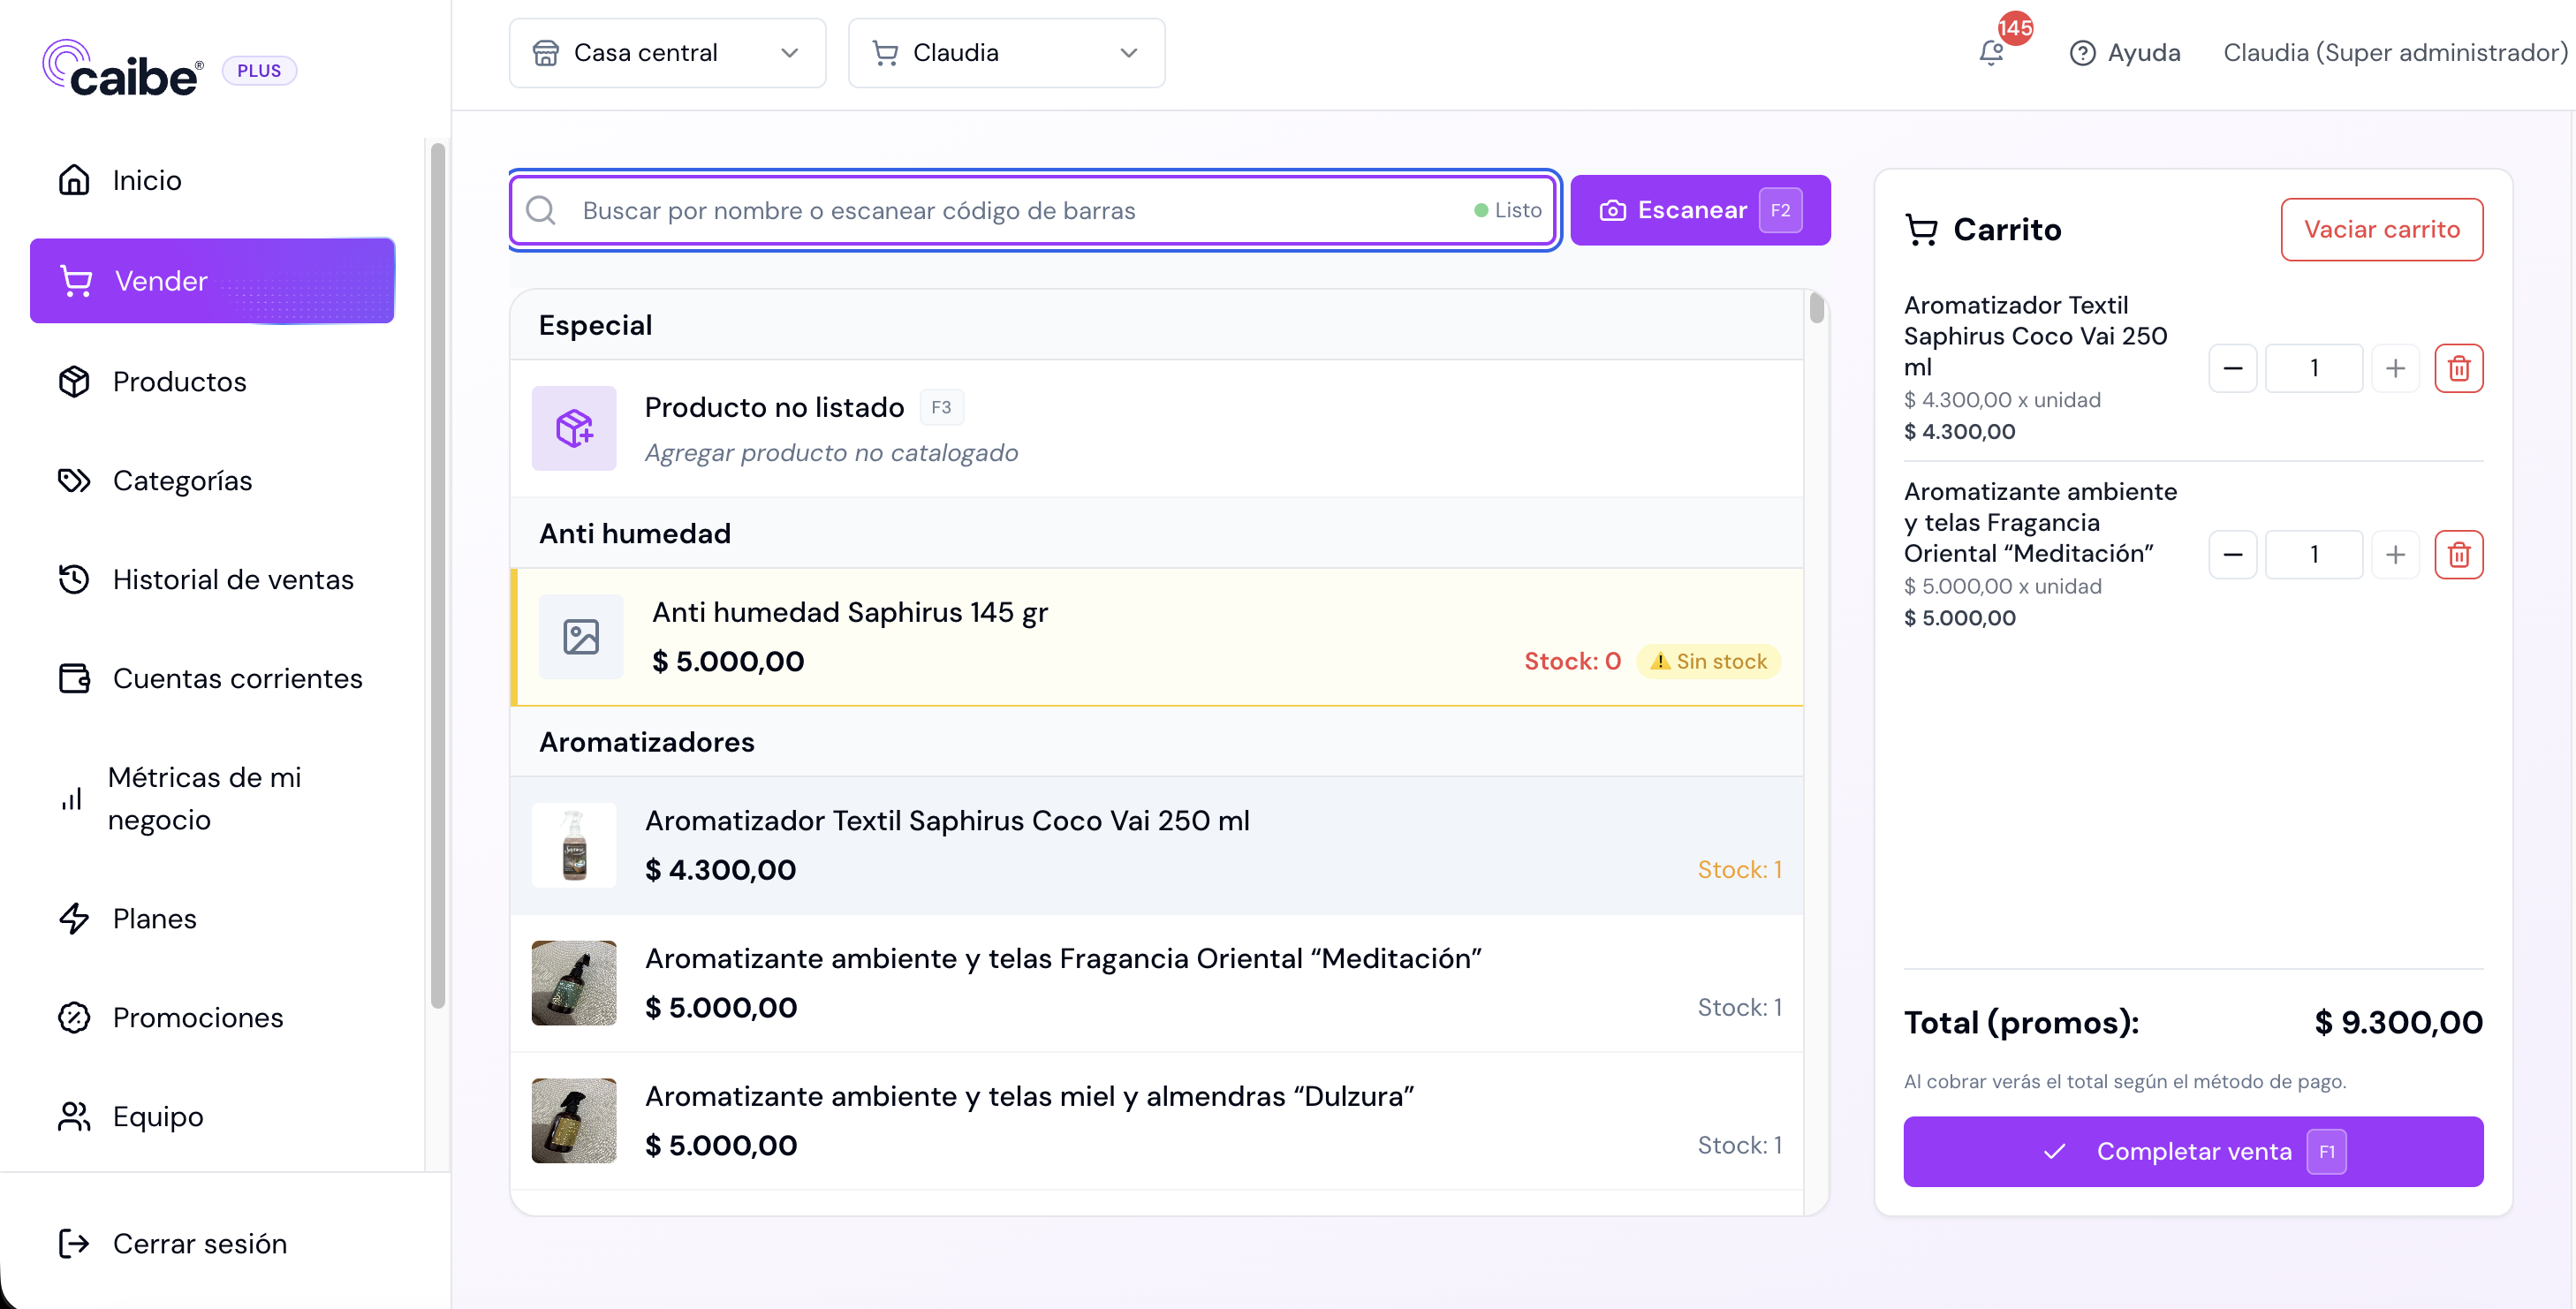Click the Producto no listado box icon
2576x1309 pixels.
pos(574,428)
